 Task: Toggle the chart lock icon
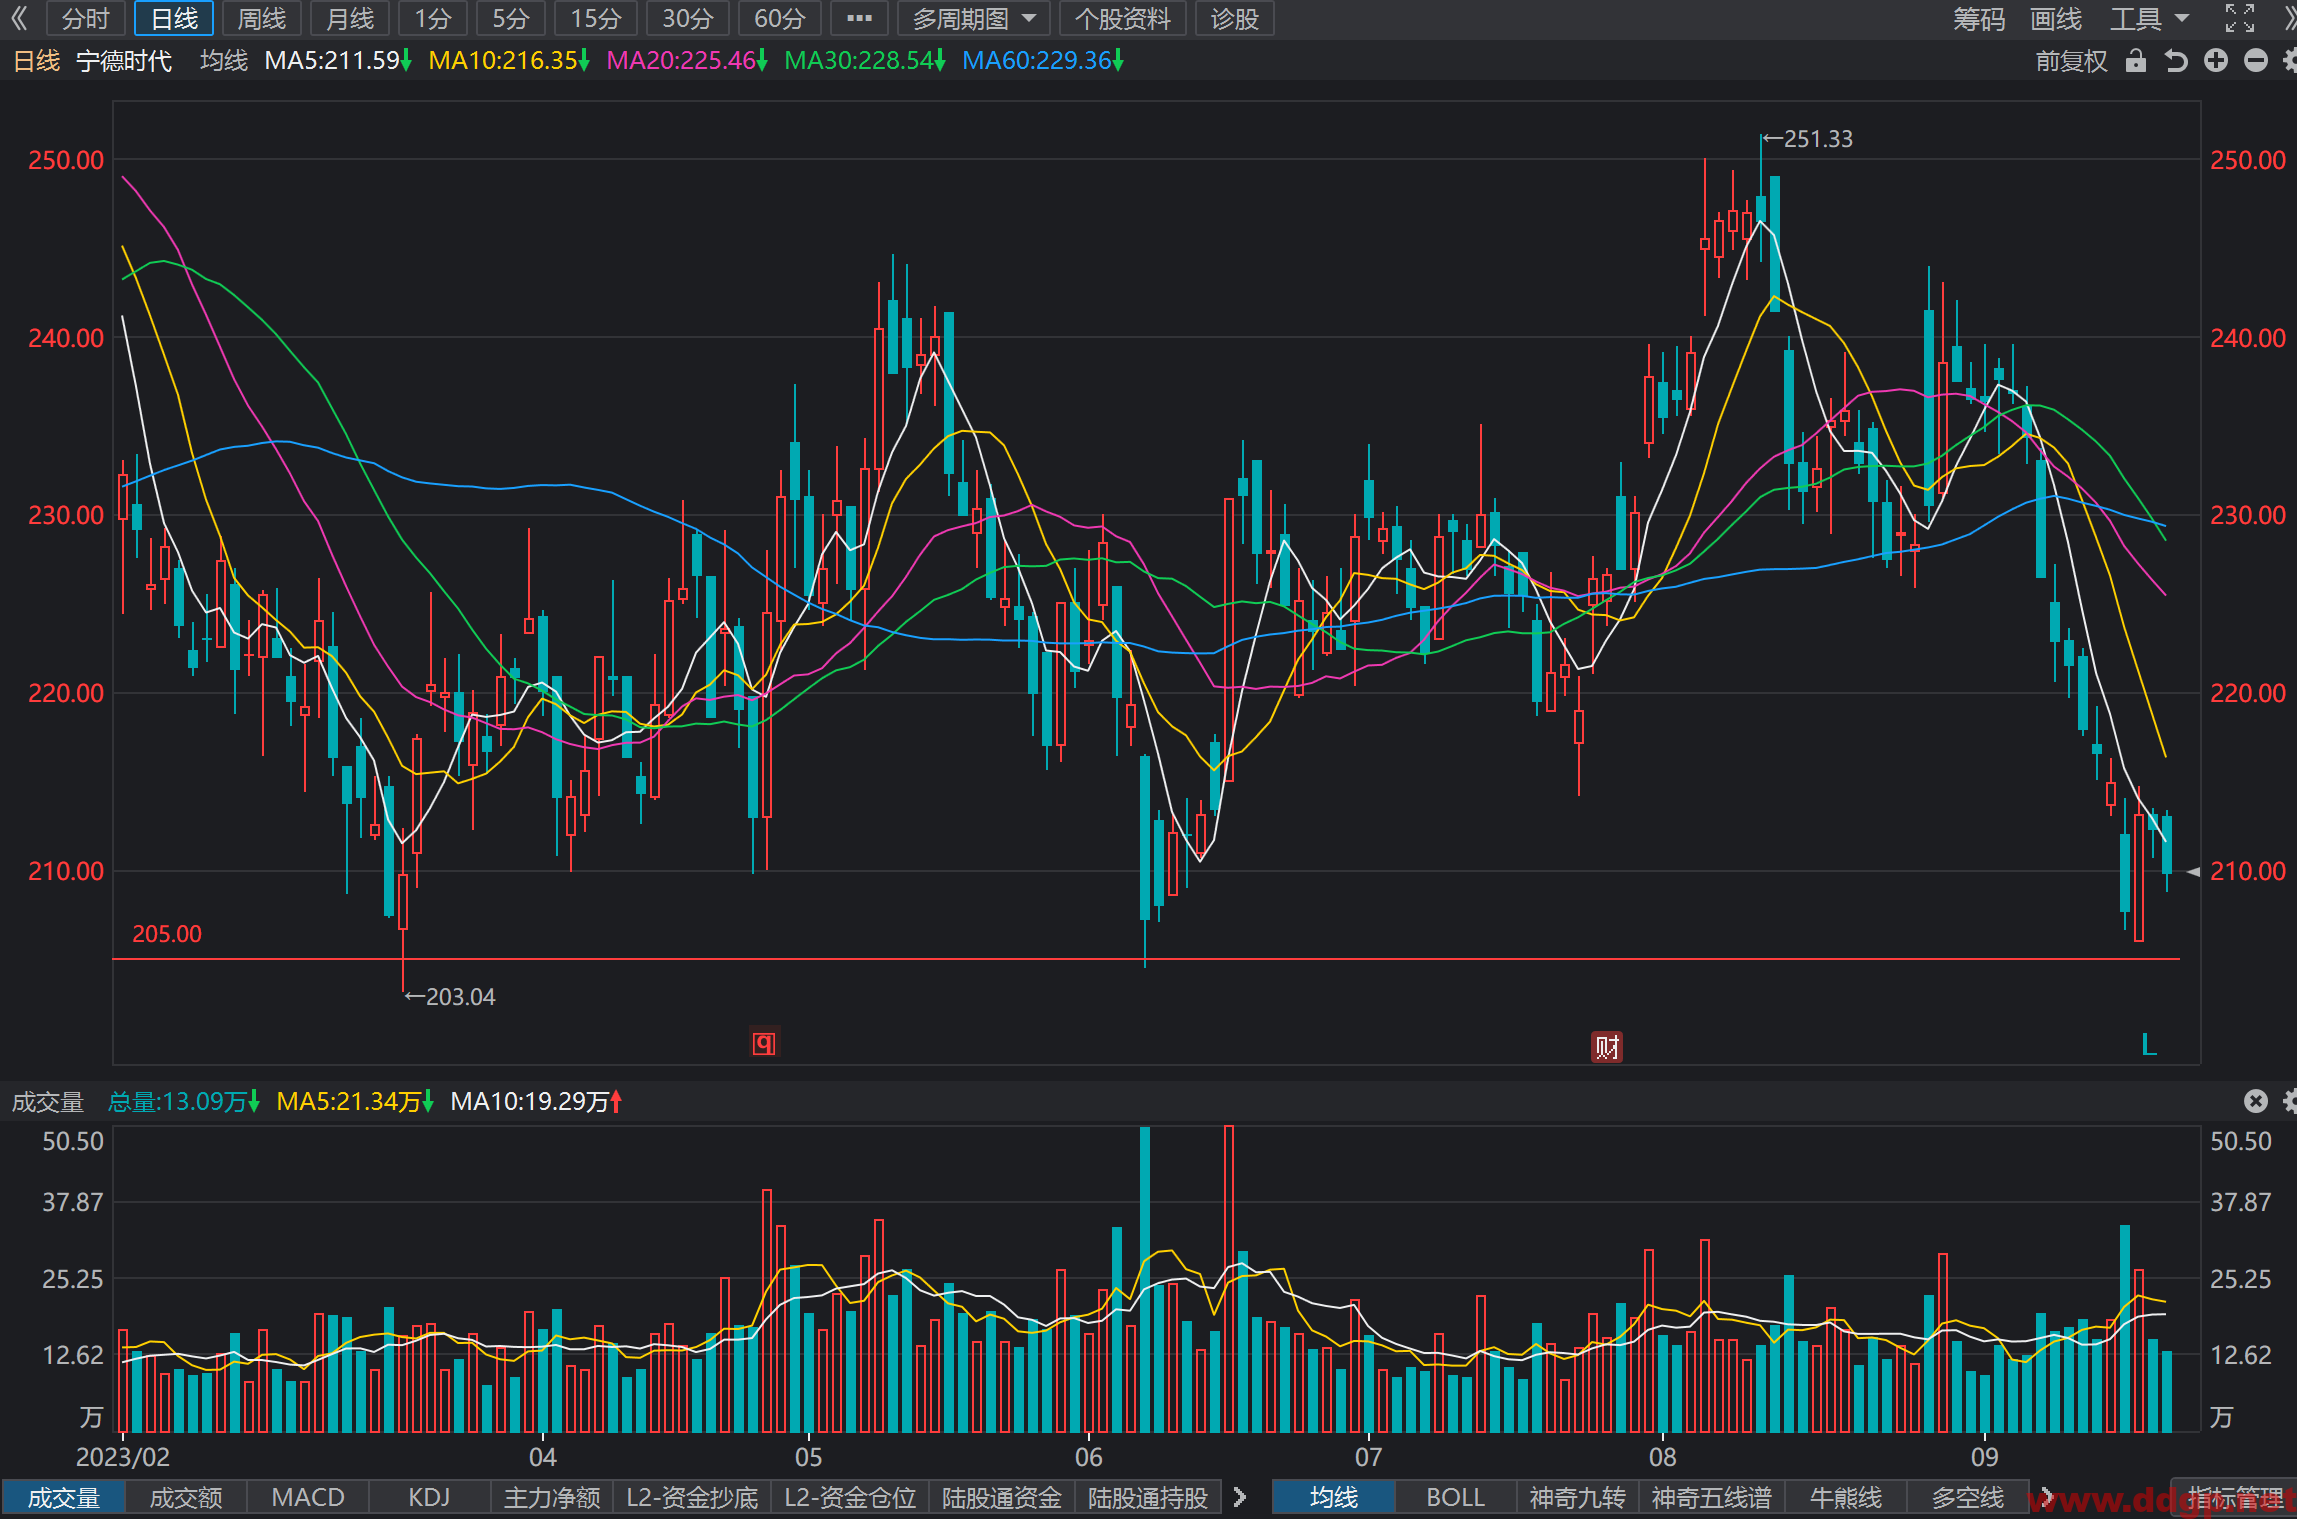[x=2135, y=61]
